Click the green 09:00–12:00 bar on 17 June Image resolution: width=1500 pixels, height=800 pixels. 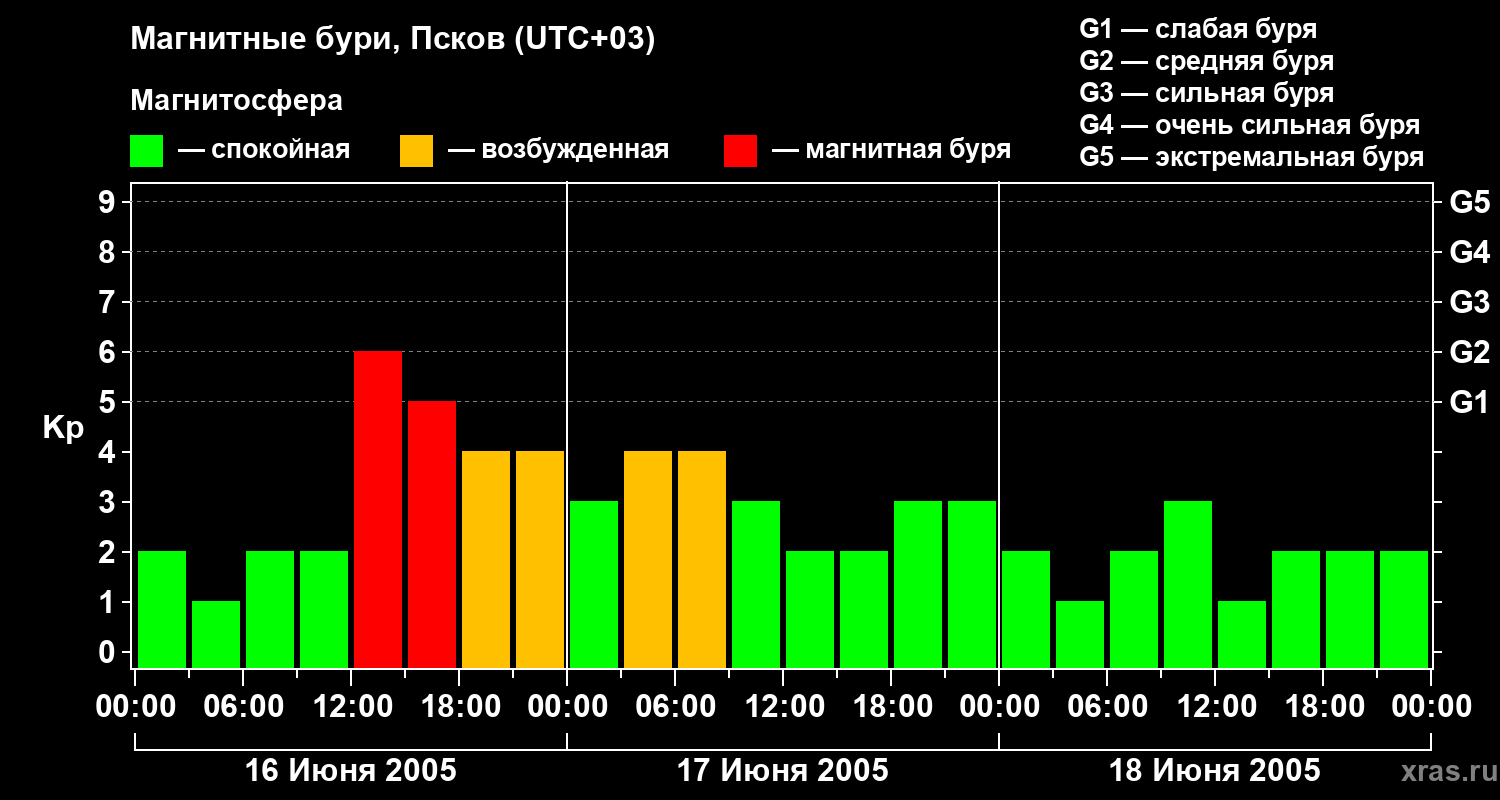(756, 584)
